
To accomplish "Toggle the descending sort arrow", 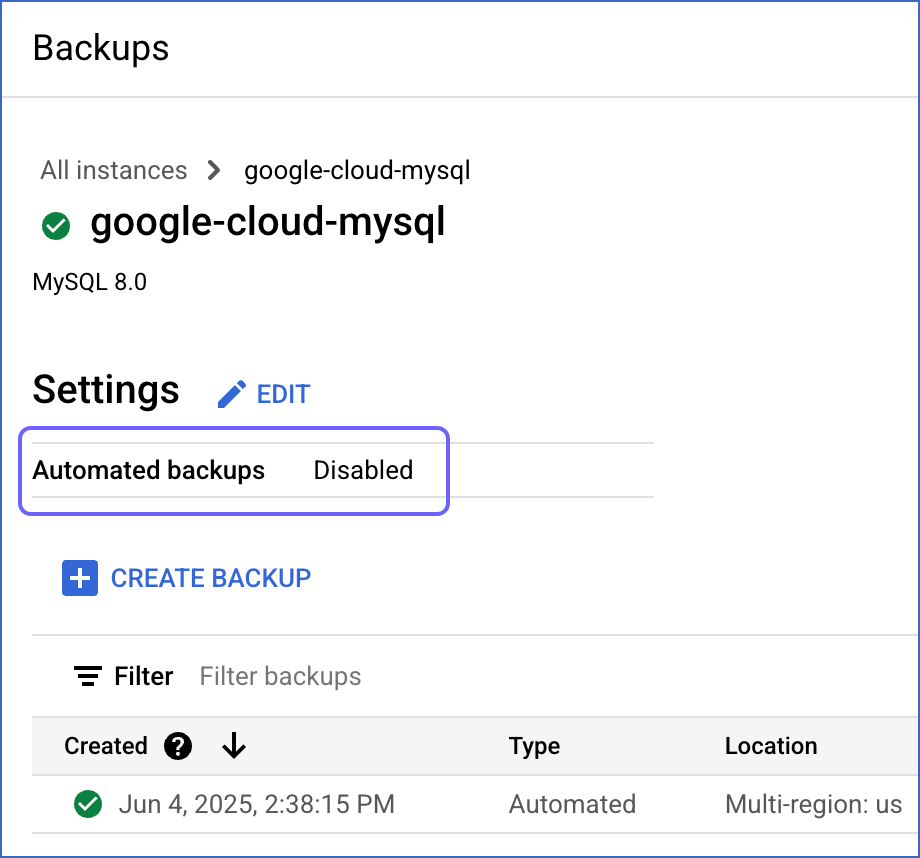I will click(234, 745).
